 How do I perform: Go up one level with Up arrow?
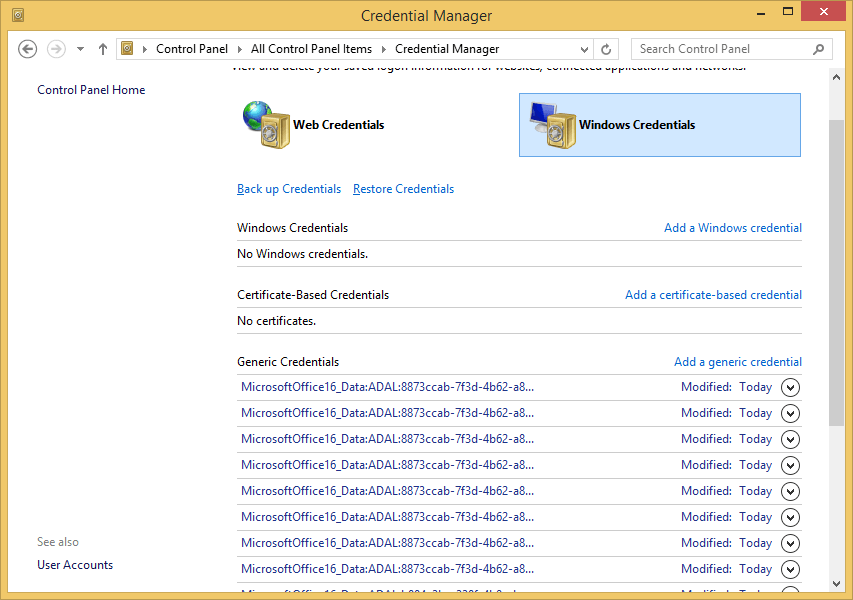coord(103,49)
